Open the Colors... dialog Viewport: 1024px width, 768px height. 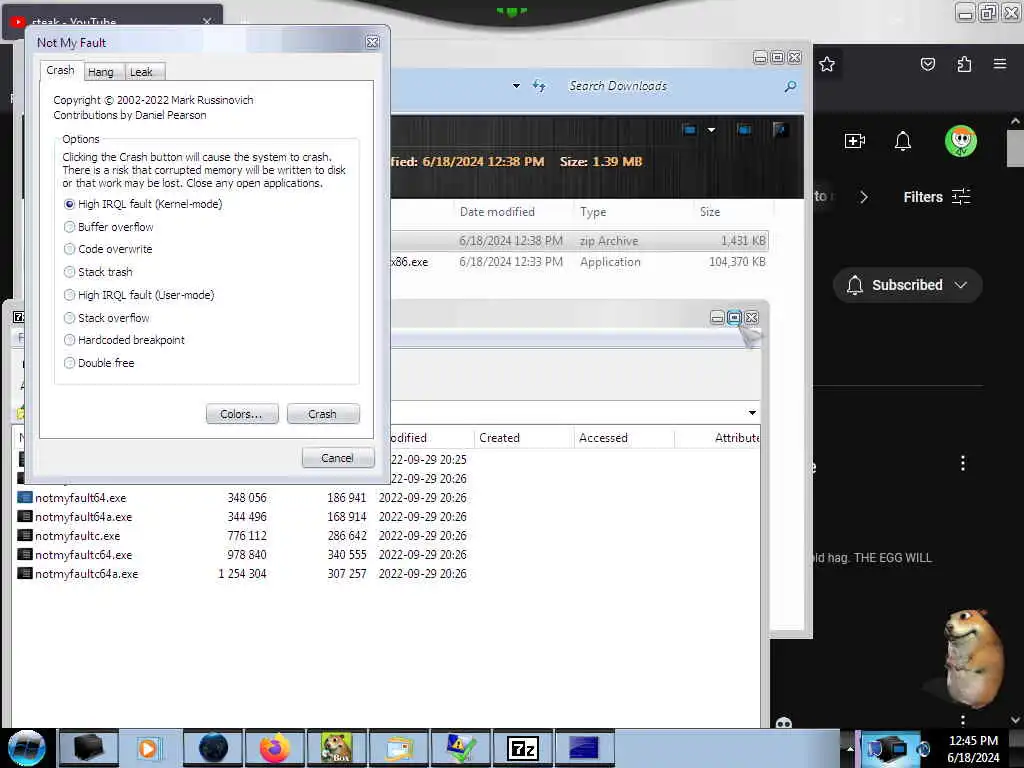(x=241, y=414)
